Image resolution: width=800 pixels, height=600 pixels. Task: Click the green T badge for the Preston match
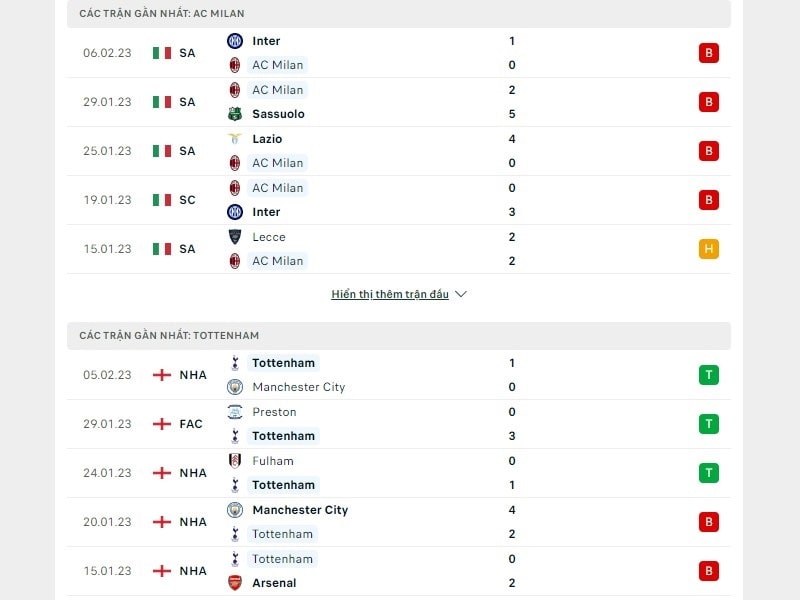pos(709,424)
